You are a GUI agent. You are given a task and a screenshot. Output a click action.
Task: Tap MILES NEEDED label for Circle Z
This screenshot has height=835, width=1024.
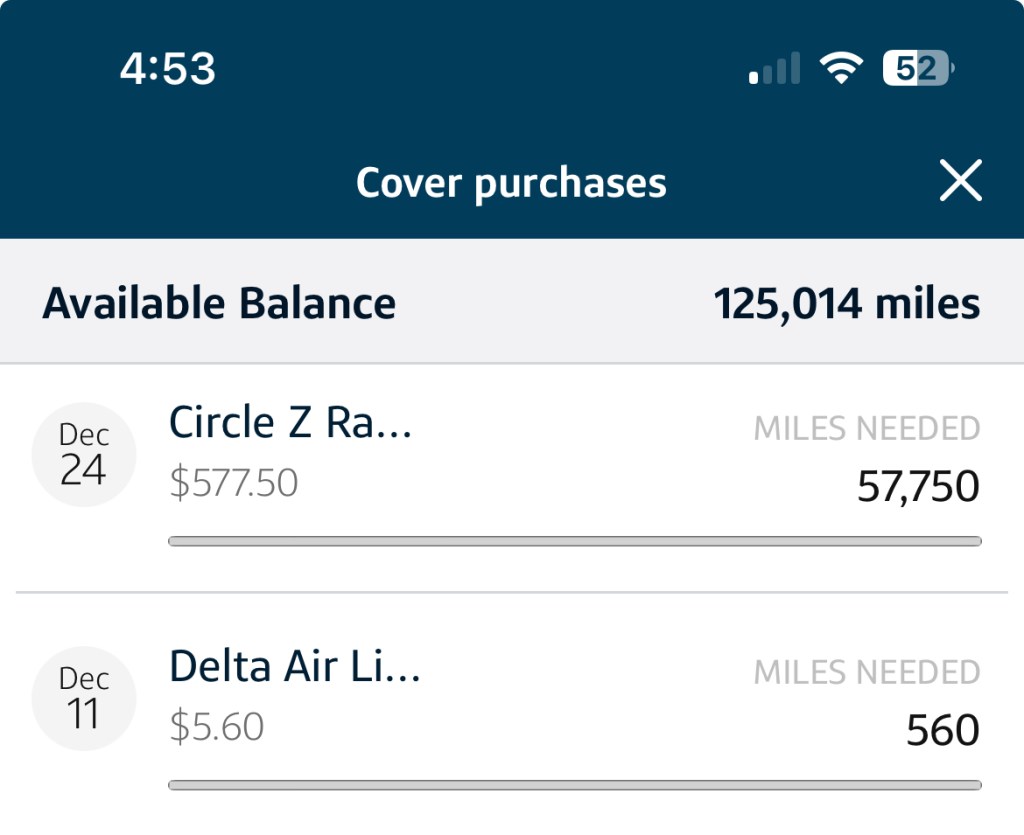pyautogui.click(x=866, y=429)
